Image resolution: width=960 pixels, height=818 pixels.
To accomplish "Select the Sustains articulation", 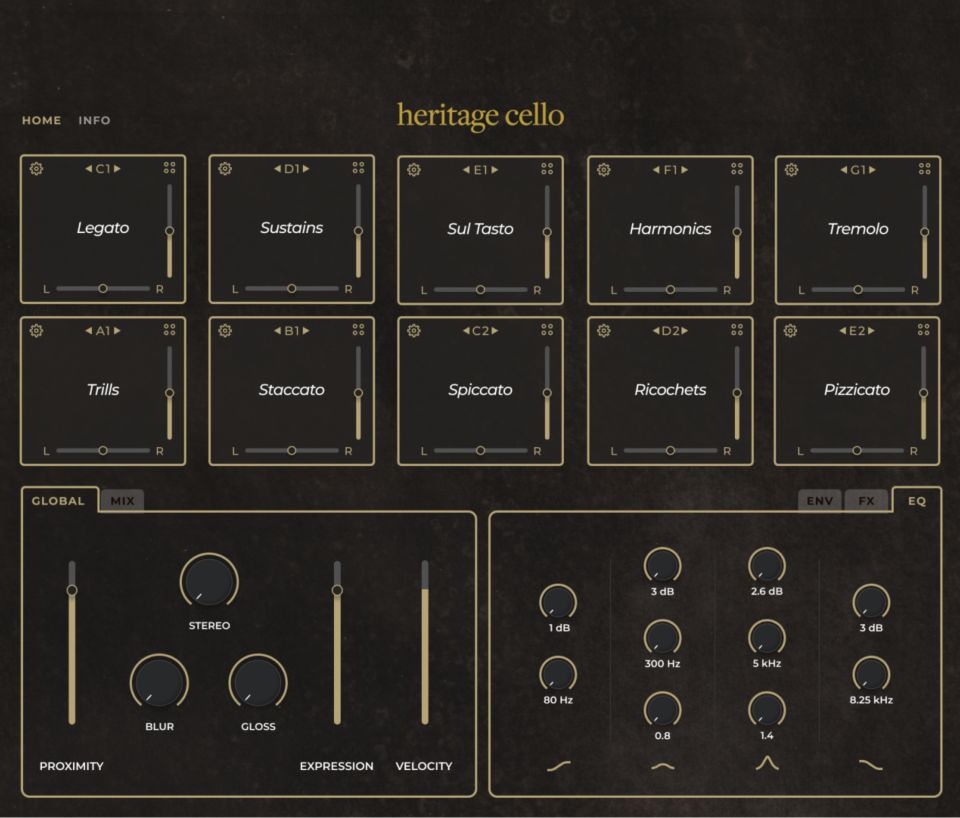I will [291, 228].
